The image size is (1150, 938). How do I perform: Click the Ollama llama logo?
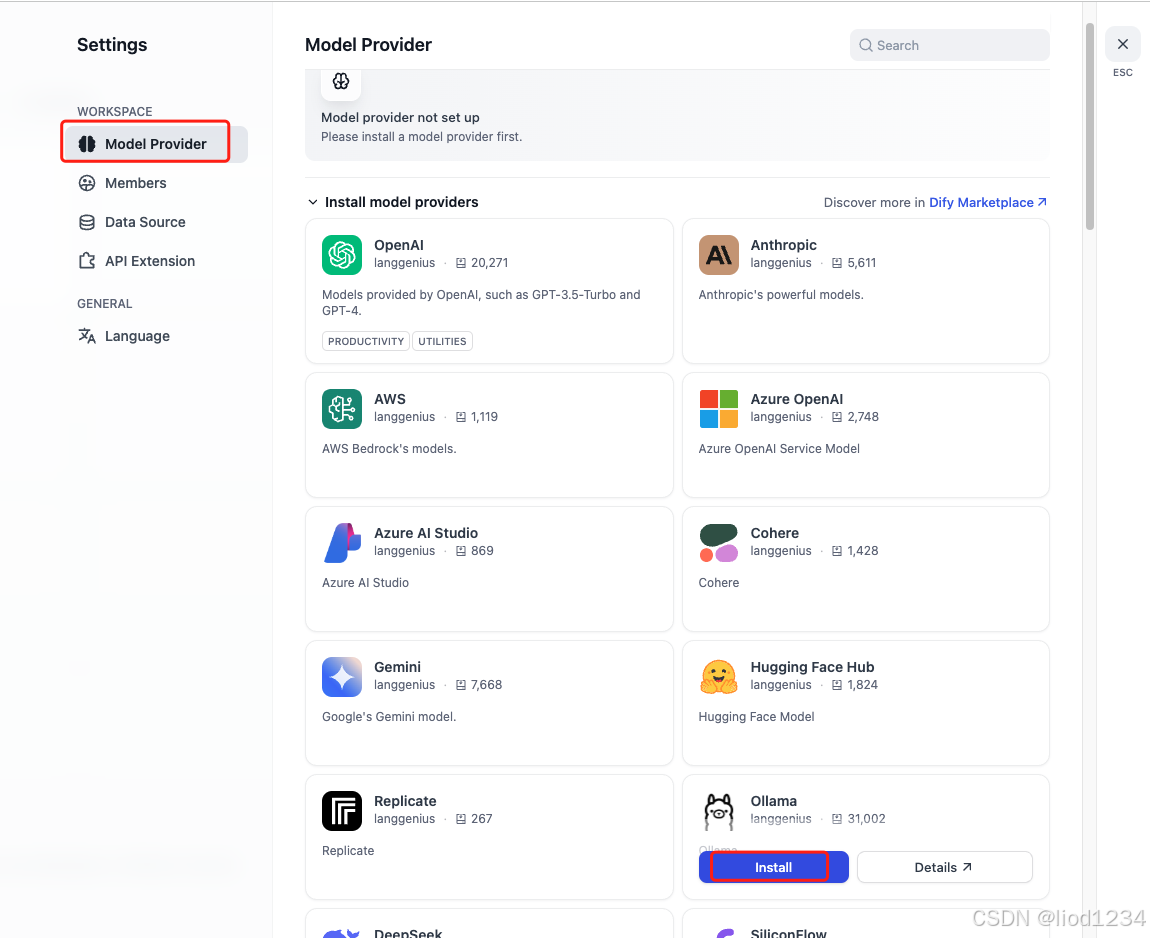pos(719,811)
